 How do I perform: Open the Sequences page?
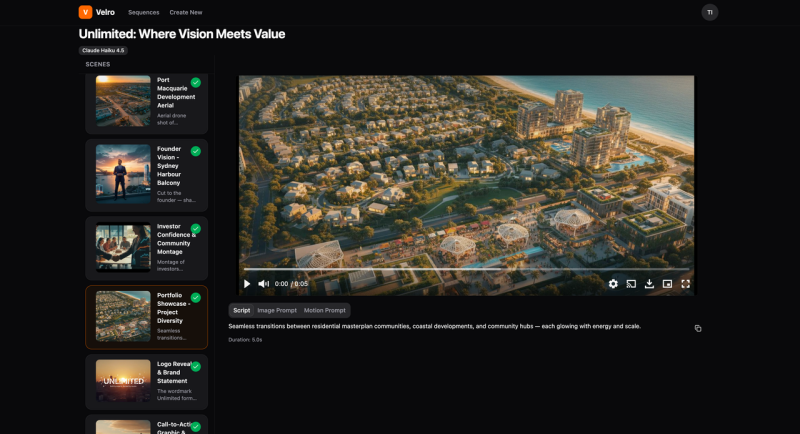point(143,12)
